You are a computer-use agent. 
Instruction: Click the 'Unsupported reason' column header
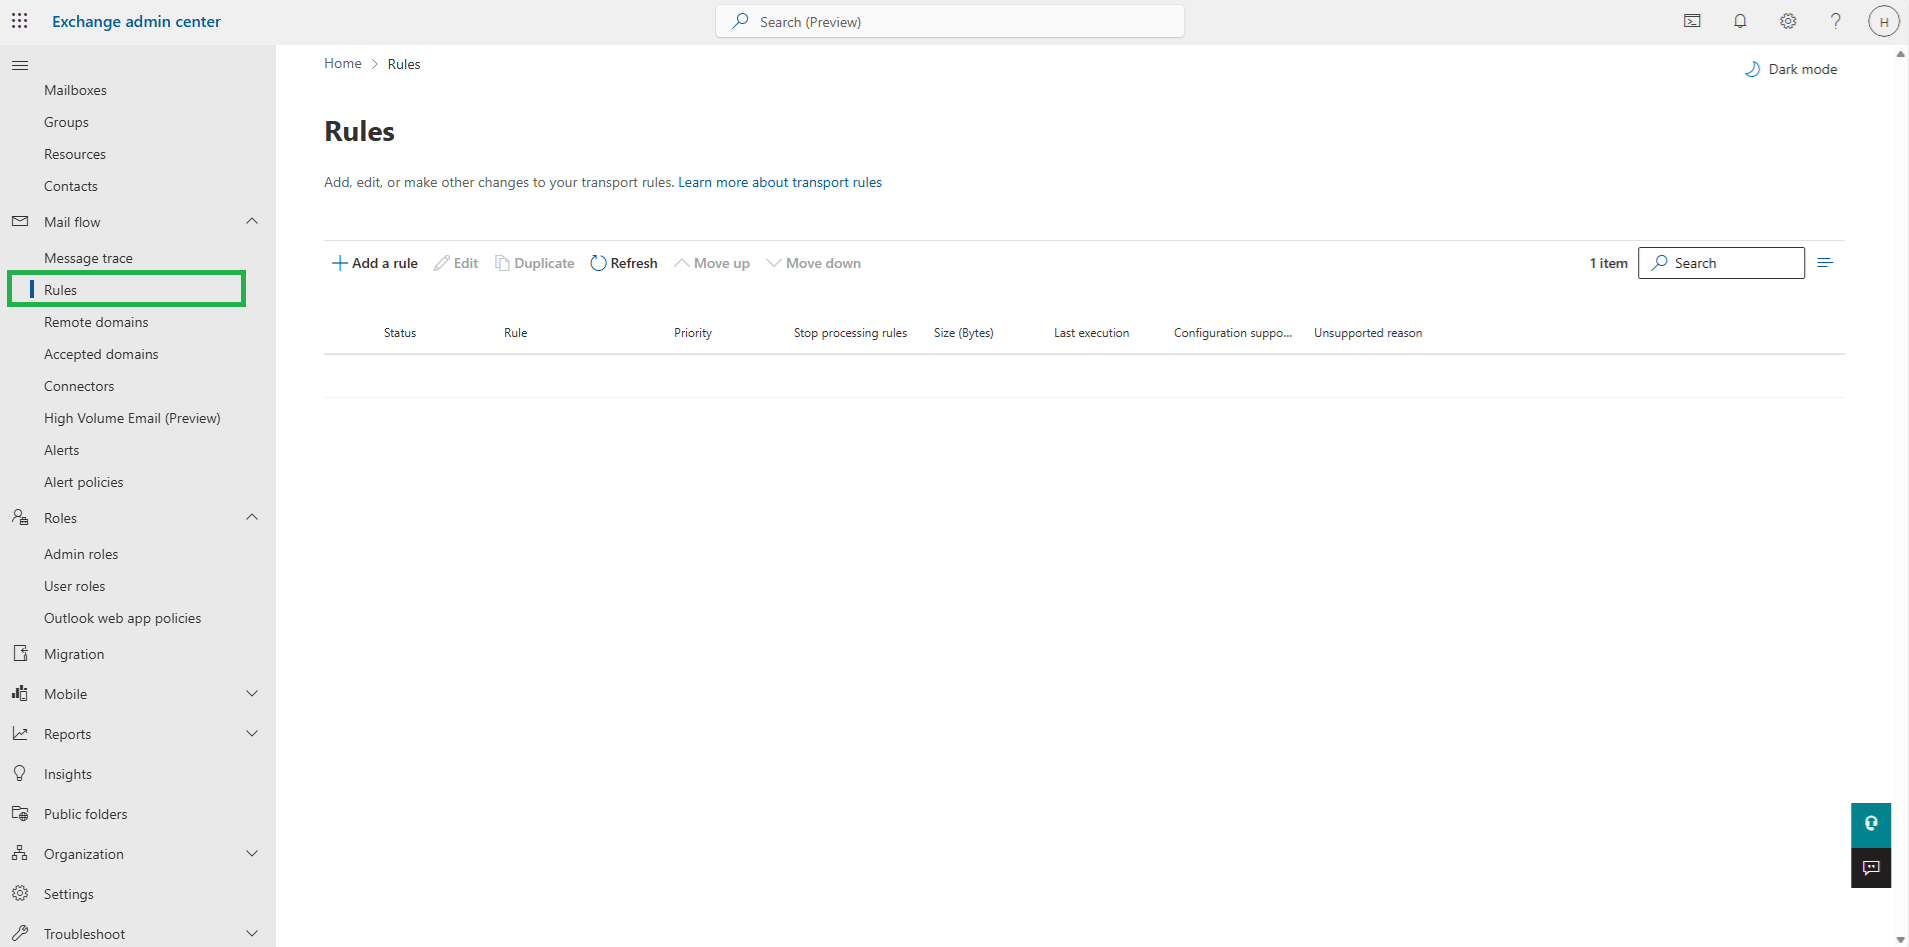pyautogui.click(x=1368, y=333)
